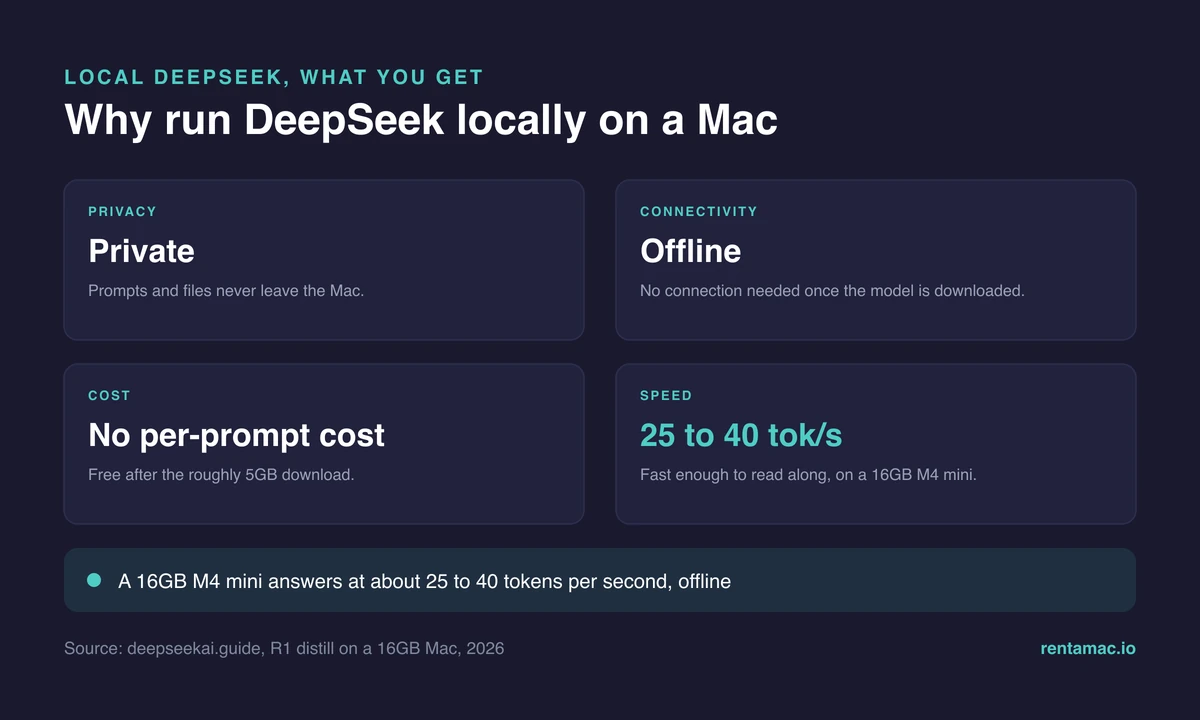The width and height of the screenshot is (1200, 720).
Task: Open the rentamac.io link
Action: click(x=1088, y=649)
